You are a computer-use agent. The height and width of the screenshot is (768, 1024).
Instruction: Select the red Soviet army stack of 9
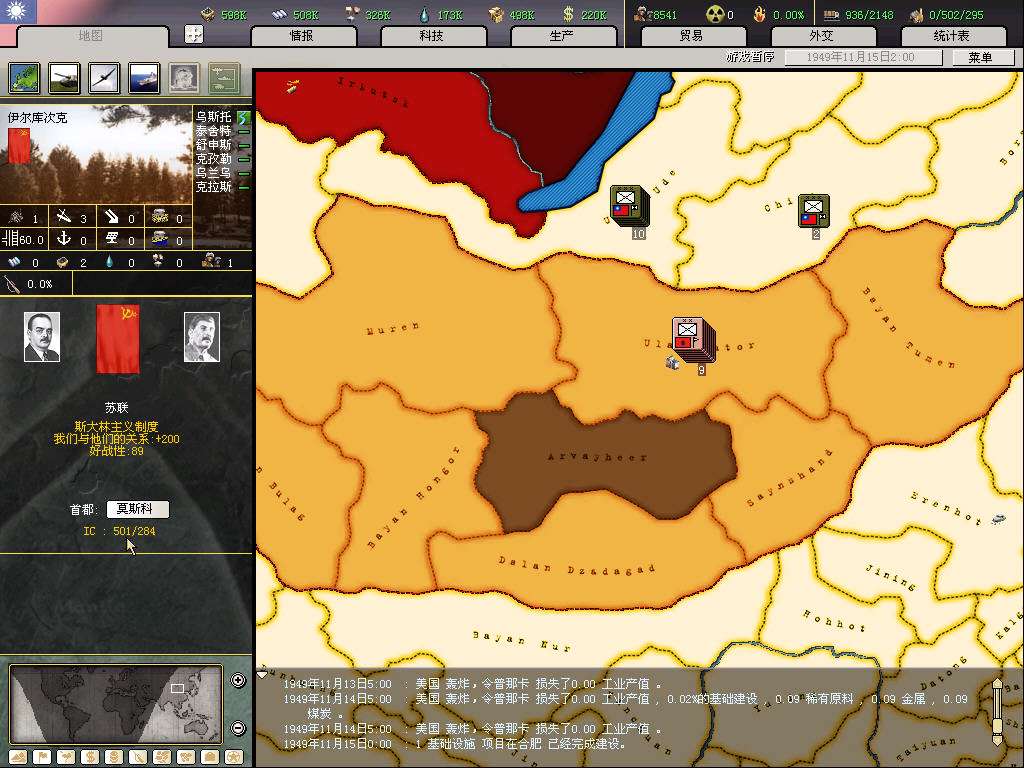[x=694, y=341]
